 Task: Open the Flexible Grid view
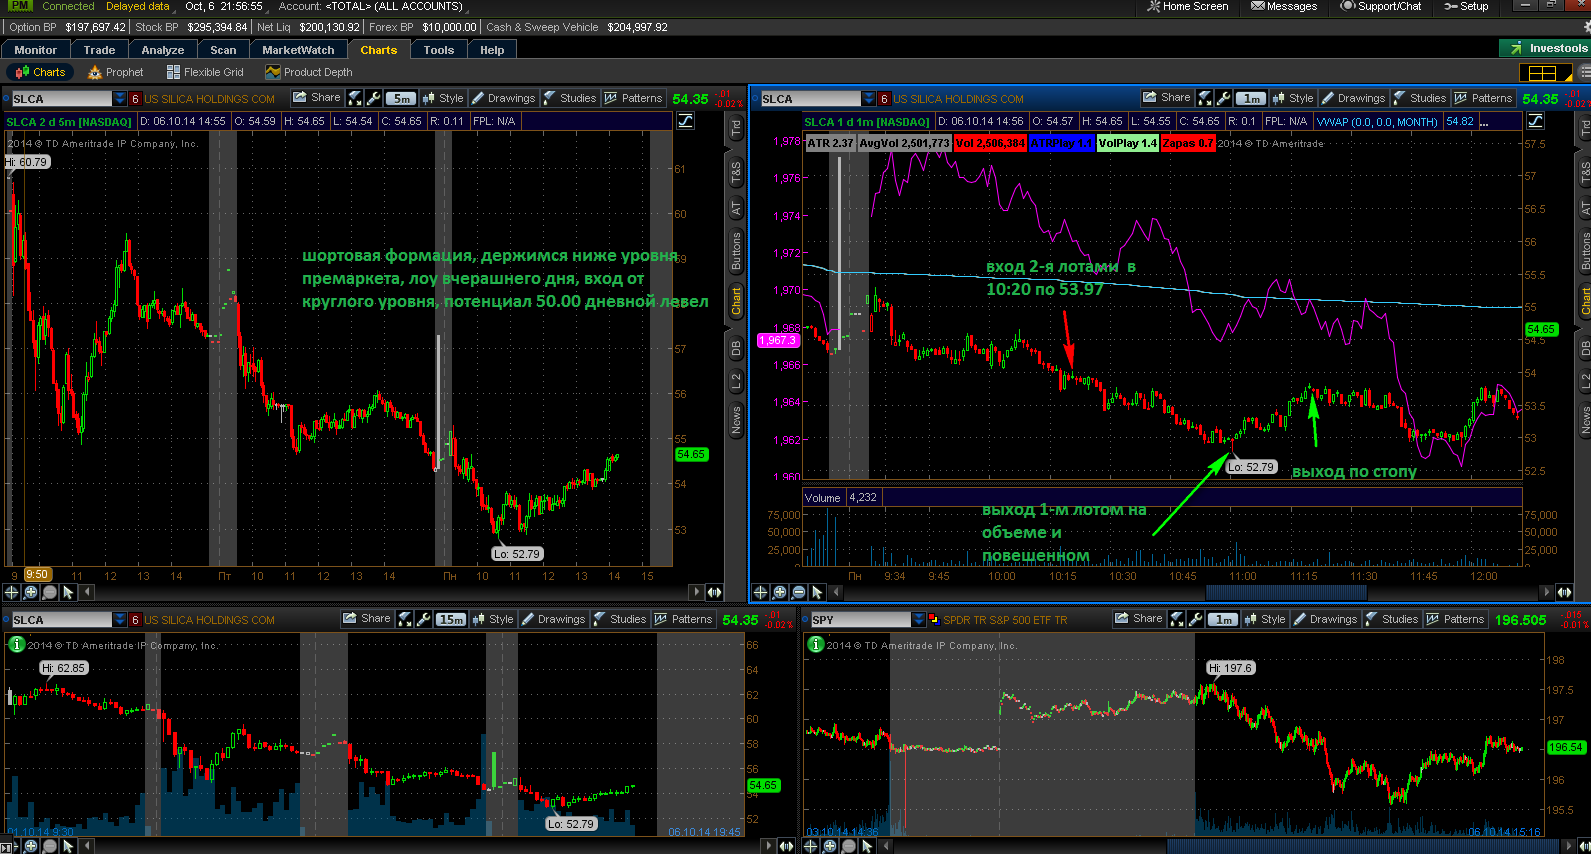(205, 72)
